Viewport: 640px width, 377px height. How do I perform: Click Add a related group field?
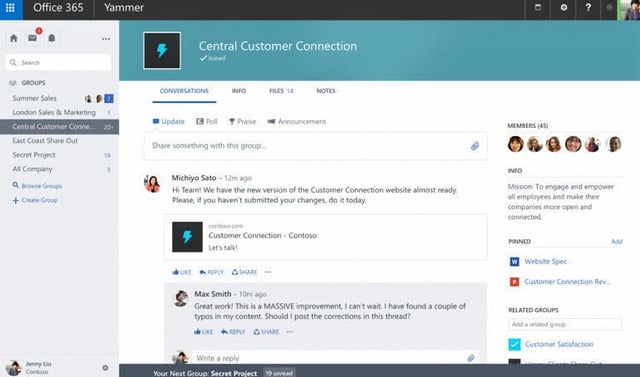[x=565, y=324]
